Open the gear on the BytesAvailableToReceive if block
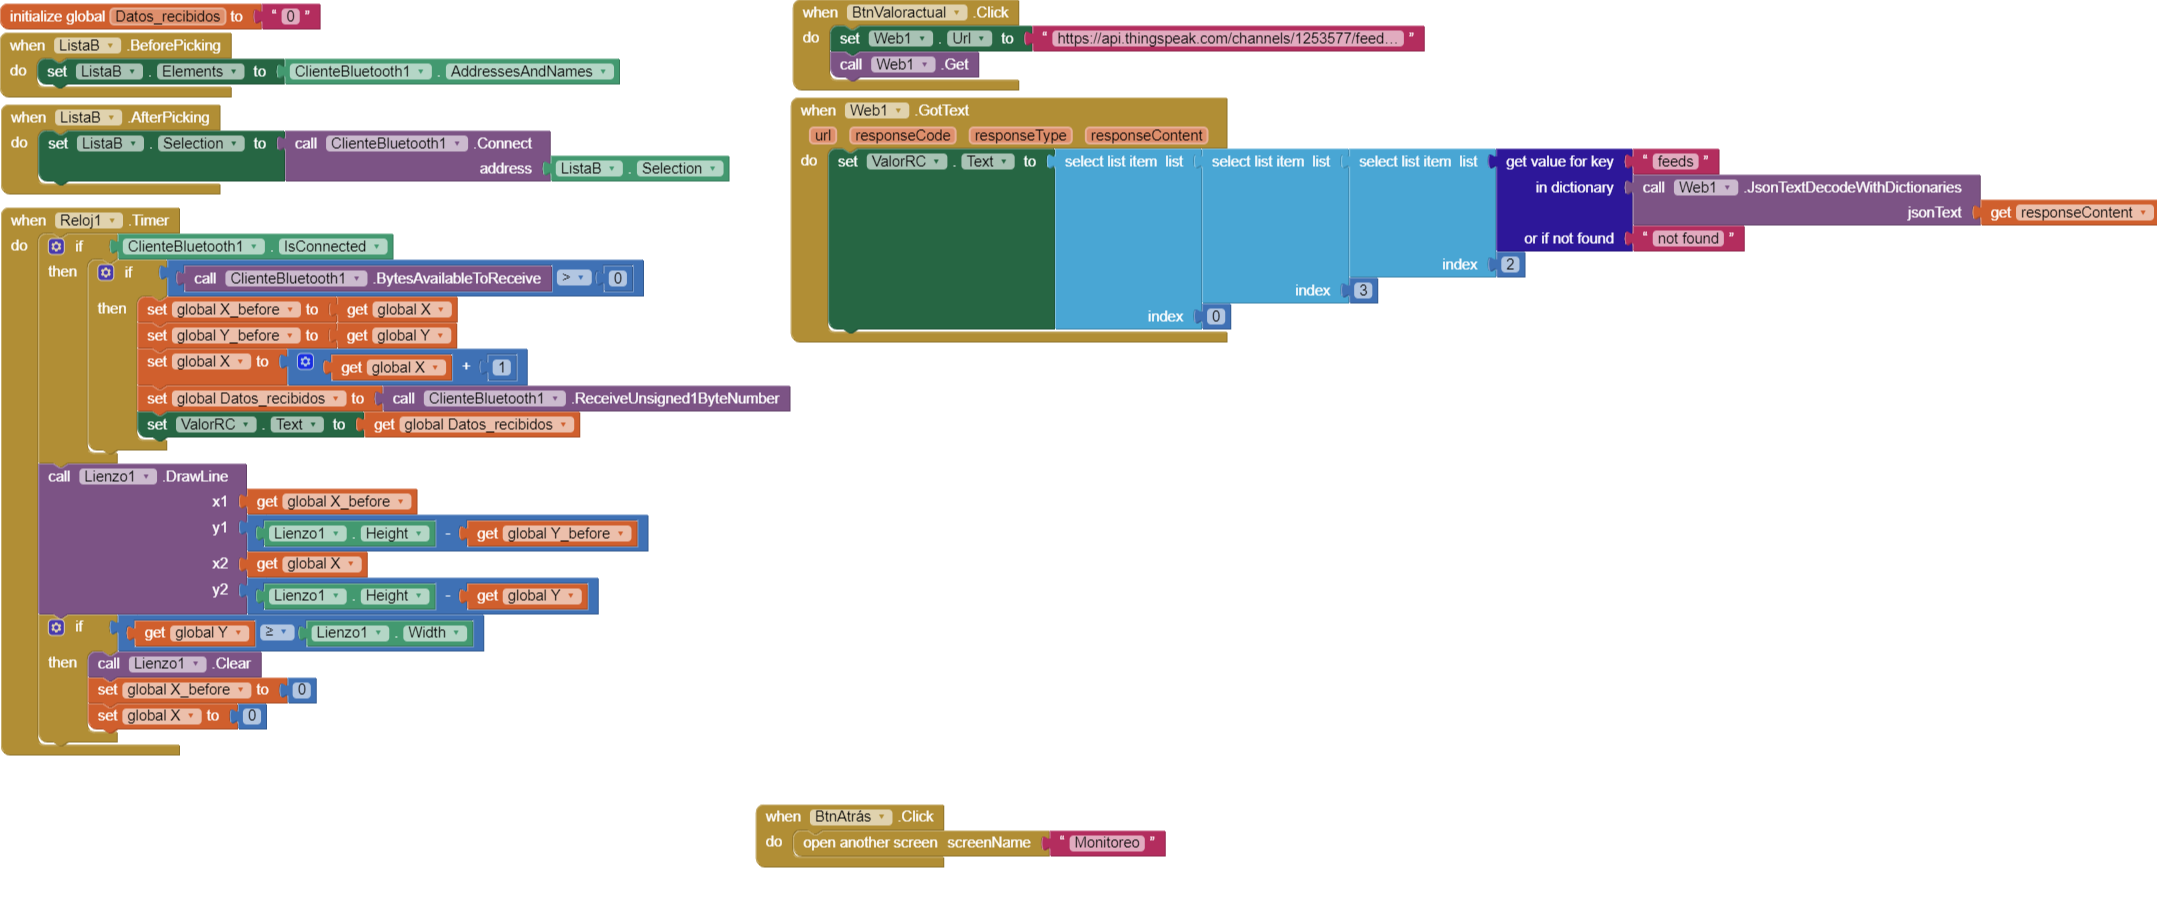Screen dimensions: 2157x902 point(106,272)
